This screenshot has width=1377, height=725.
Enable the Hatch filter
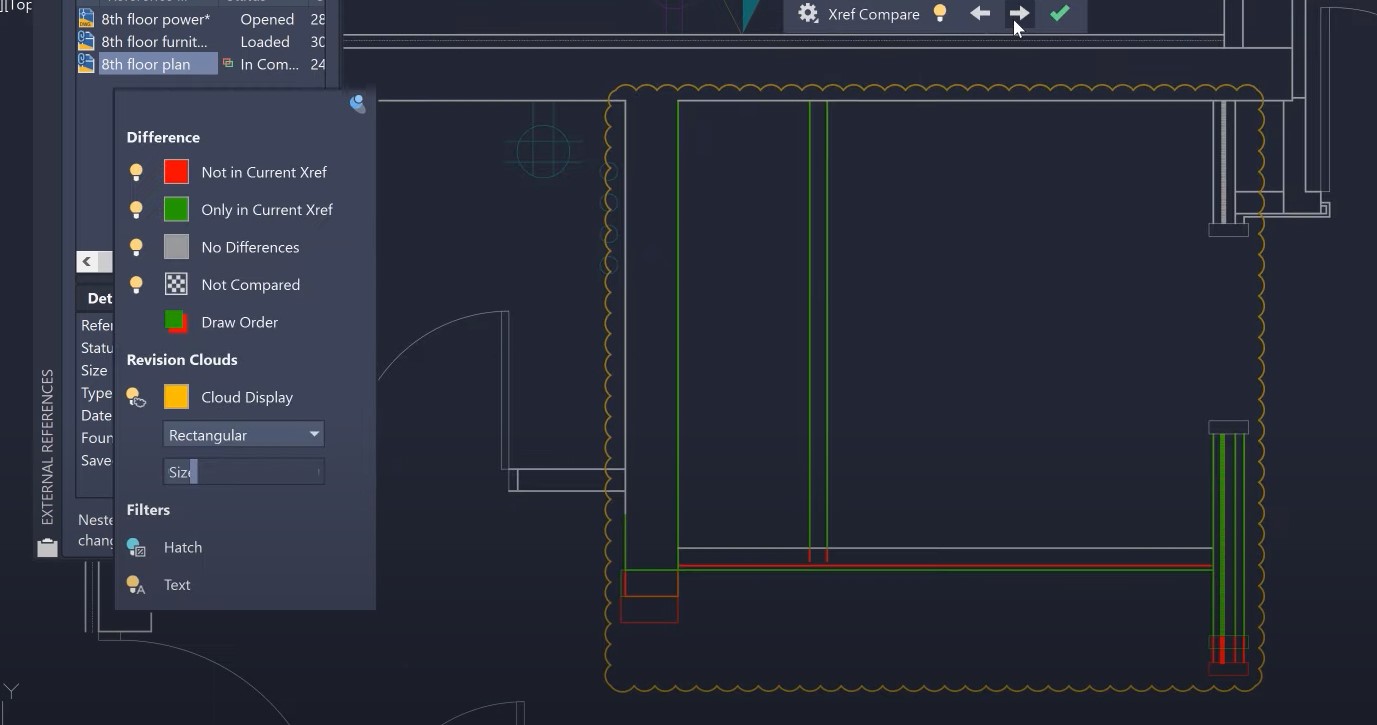coord(135,547)
